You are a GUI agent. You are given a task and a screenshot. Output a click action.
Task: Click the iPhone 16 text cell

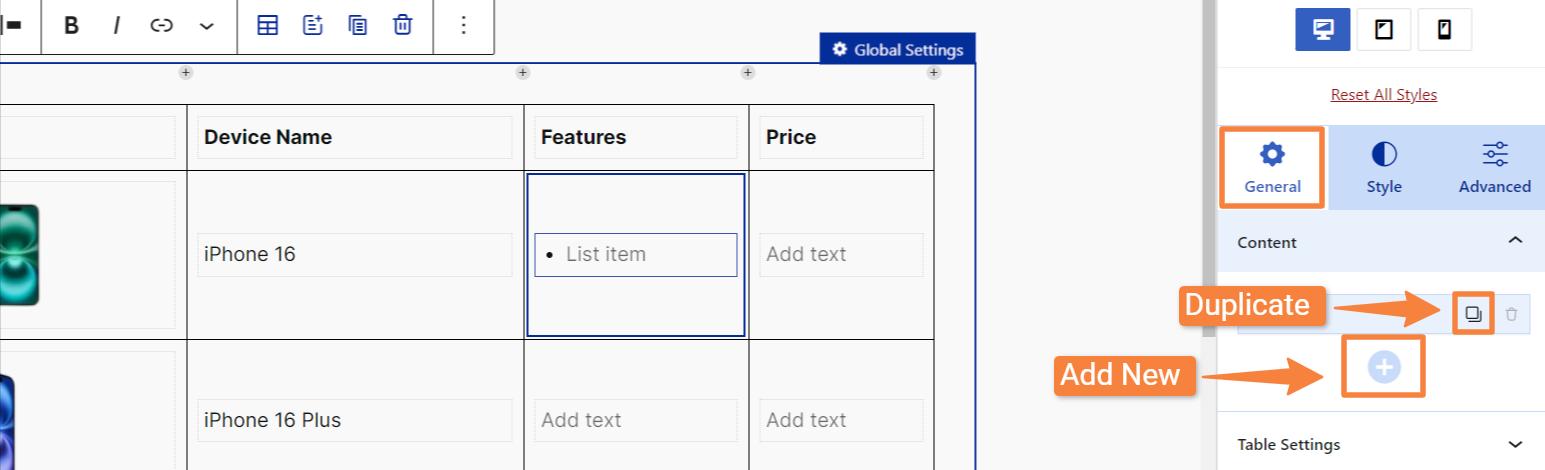355,254
